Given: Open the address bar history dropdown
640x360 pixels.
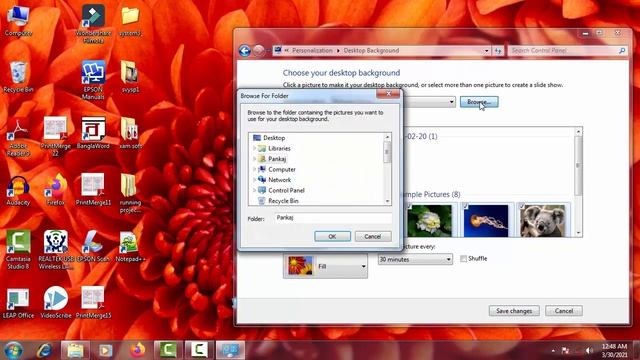Looking at the screenshot, I should click(x=487, y=51).
